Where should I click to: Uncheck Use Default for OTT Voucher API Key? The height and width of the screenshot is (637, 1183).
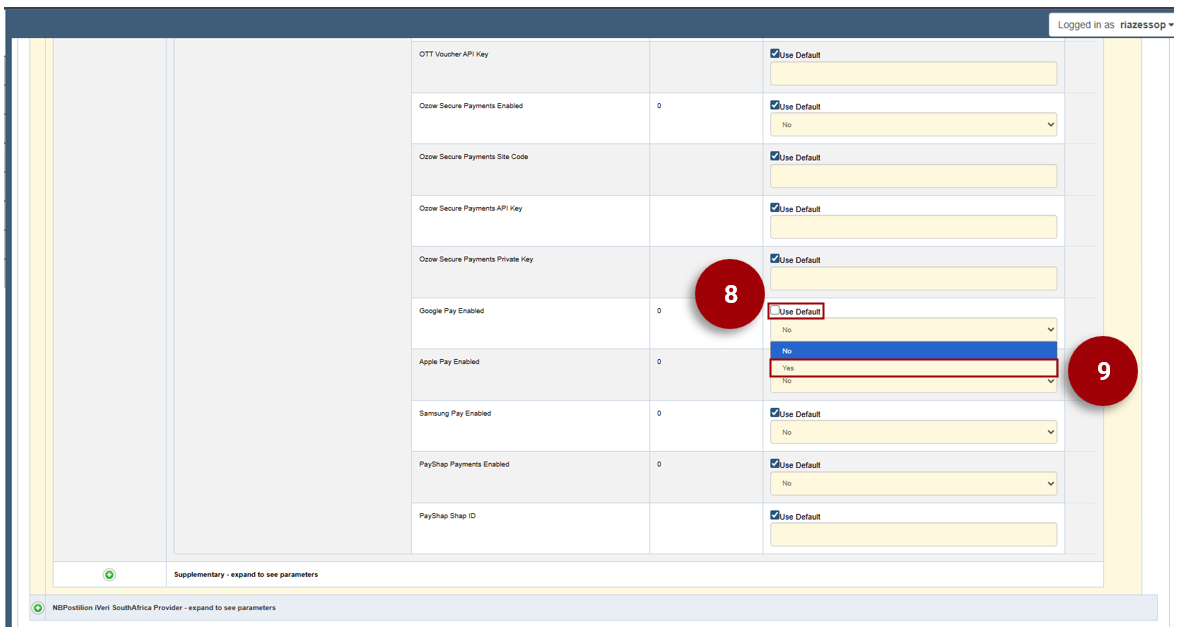(x=775, y=54)
